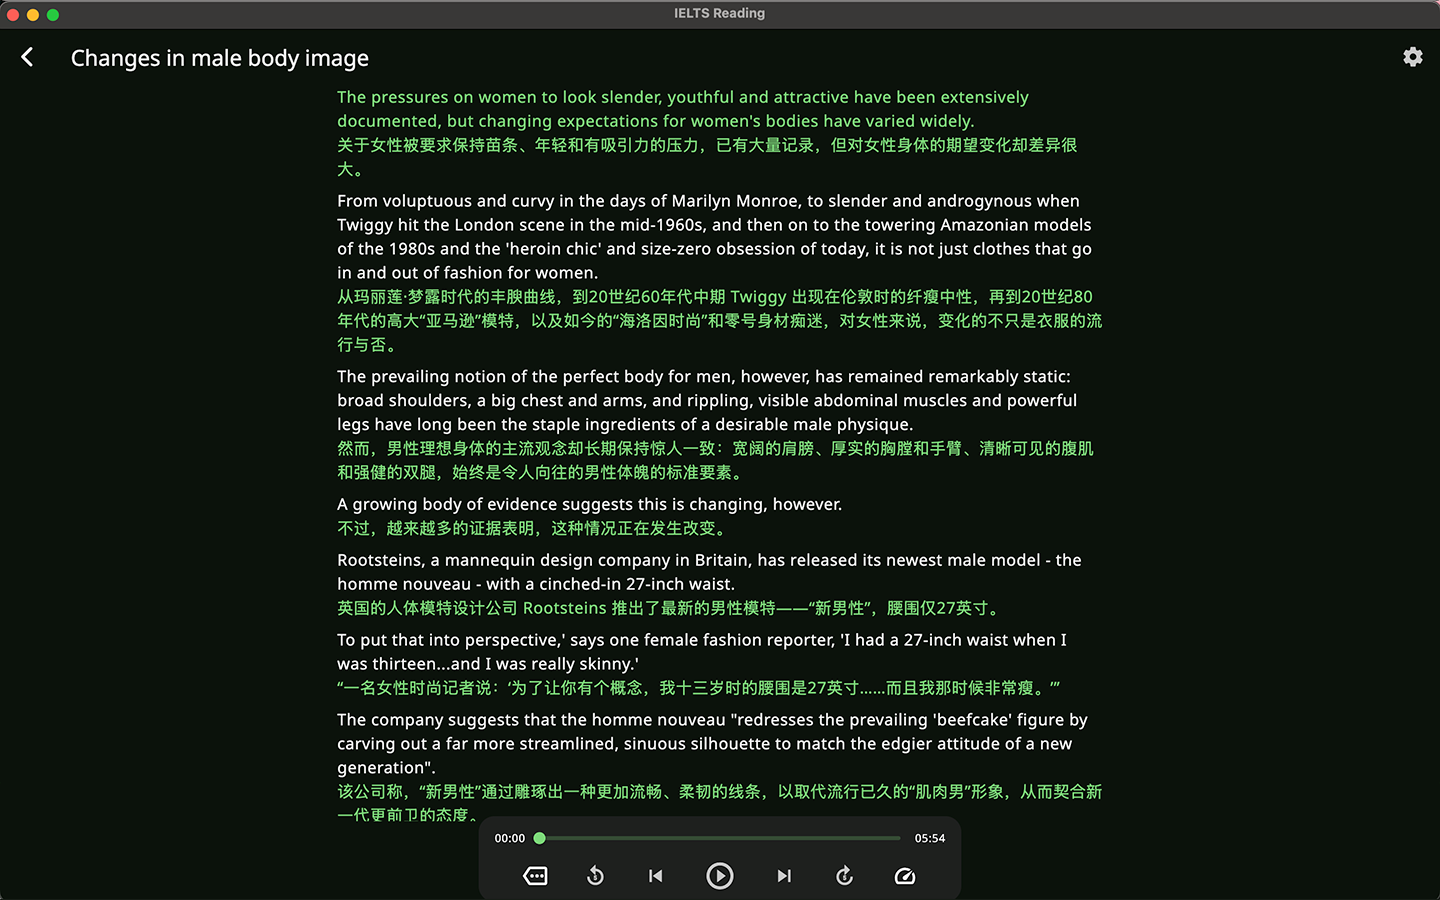
Task: Select sentence 'A growing body of evidence suggests'
Action: [x=590, y=504]
